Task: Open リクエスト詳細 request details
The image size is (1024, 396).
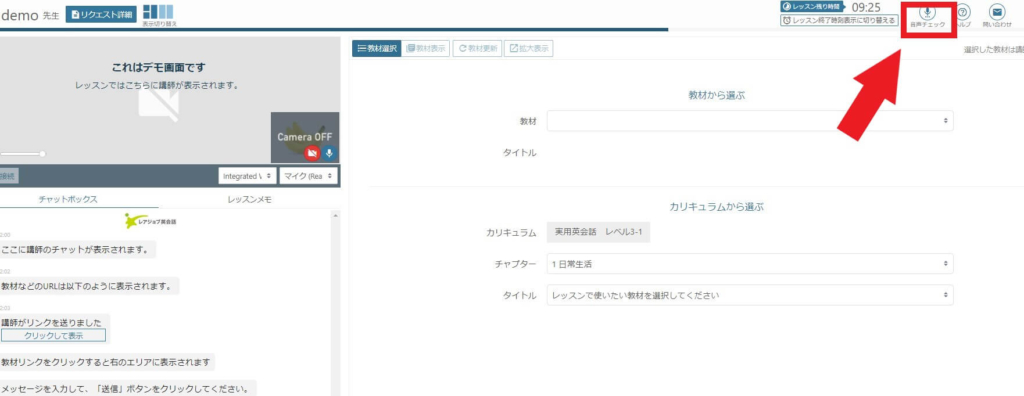Action: (x=101, y=14)
